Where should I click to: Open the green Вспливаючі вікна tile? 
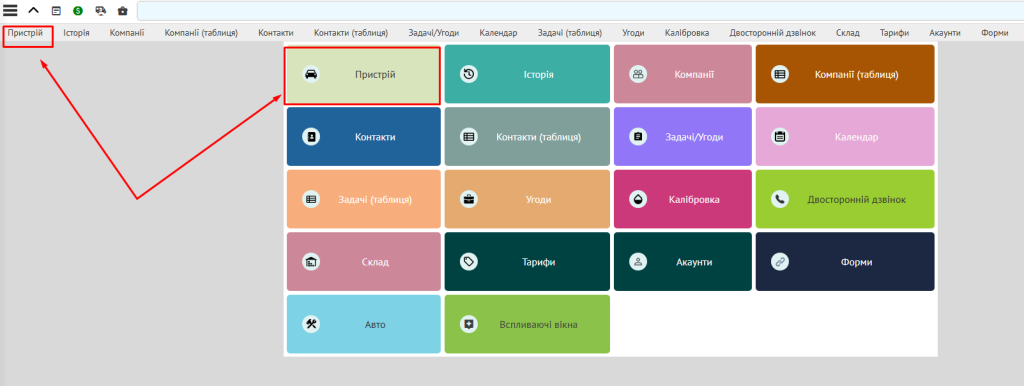coord(527,324)
